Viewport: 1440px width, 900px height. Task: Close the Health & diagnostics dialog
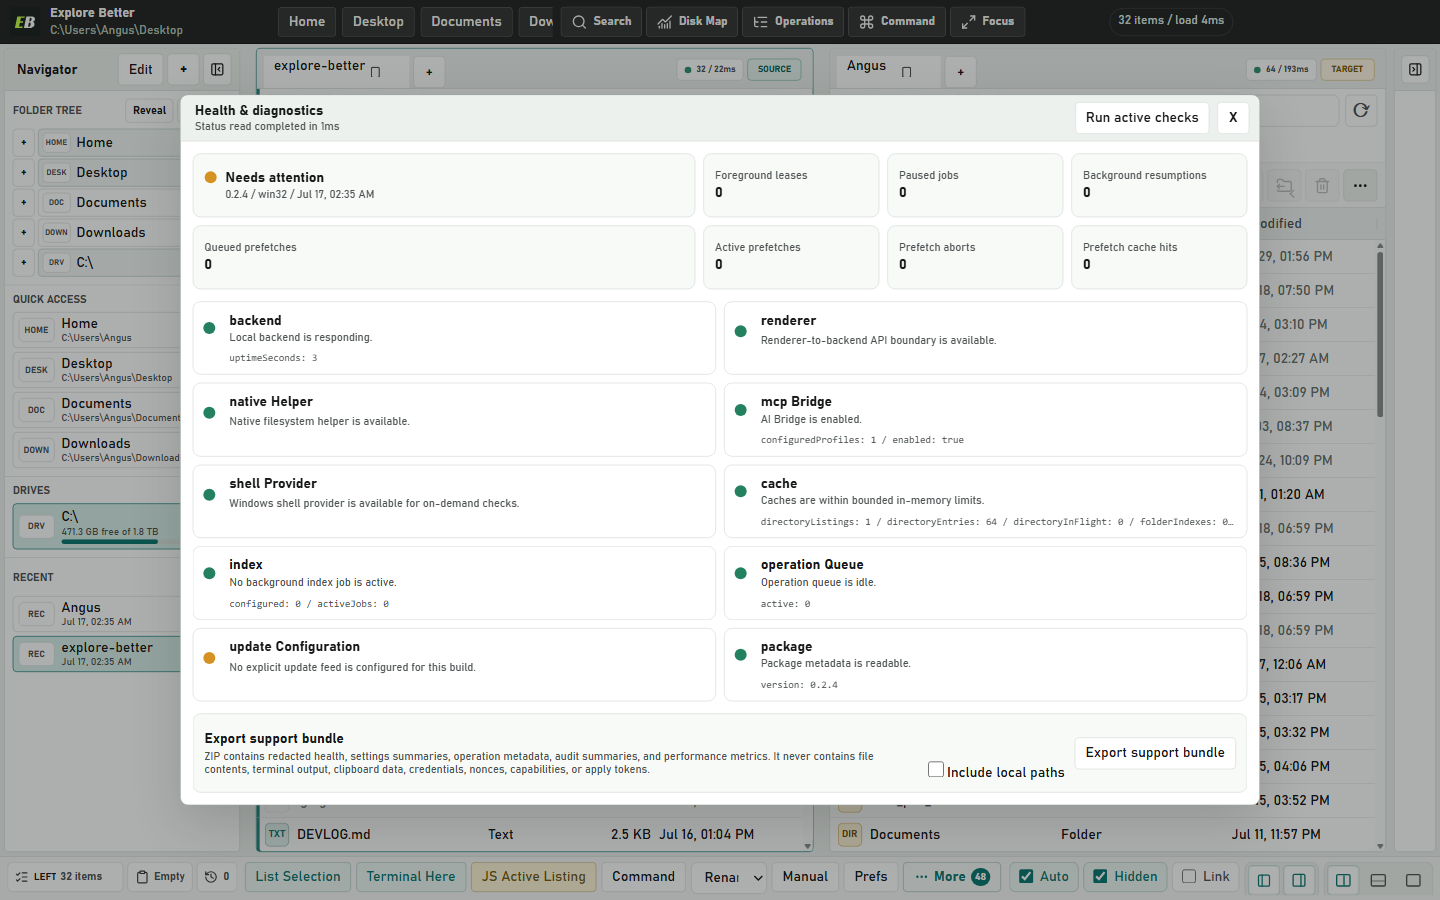pyautogui.click(x=1233, y=117)
